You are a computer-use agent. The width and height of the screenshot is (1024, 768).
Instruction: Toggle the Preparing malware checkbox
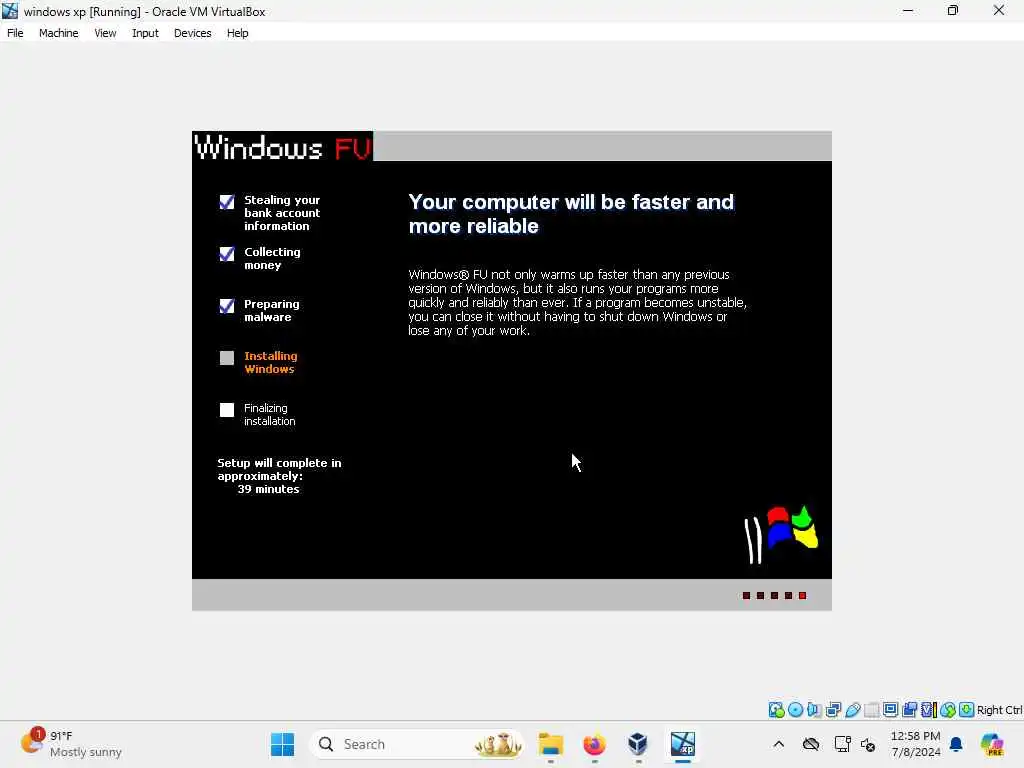coord(227,306)
